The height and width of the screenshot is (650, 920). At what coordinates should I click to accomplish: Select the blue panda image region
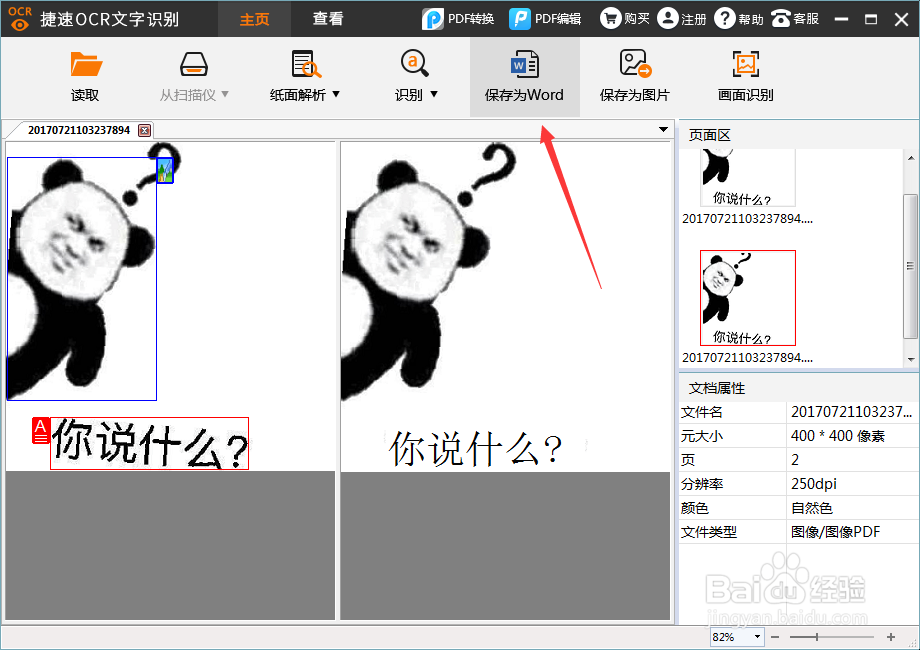(82, 279)
